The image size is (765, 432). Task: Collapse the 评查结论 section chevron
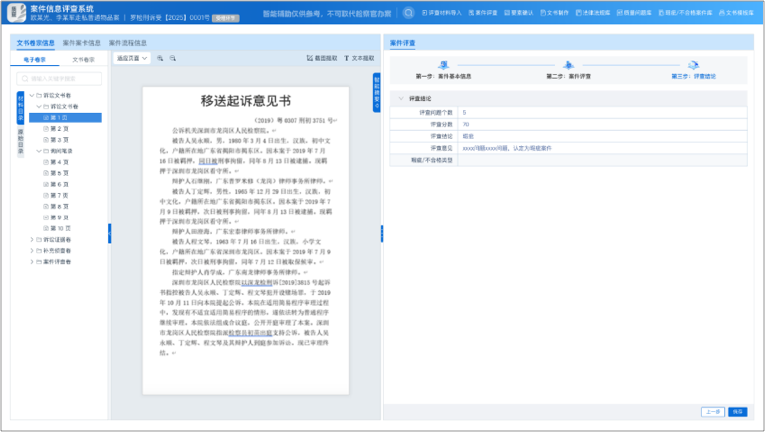[x=401, y=99]
